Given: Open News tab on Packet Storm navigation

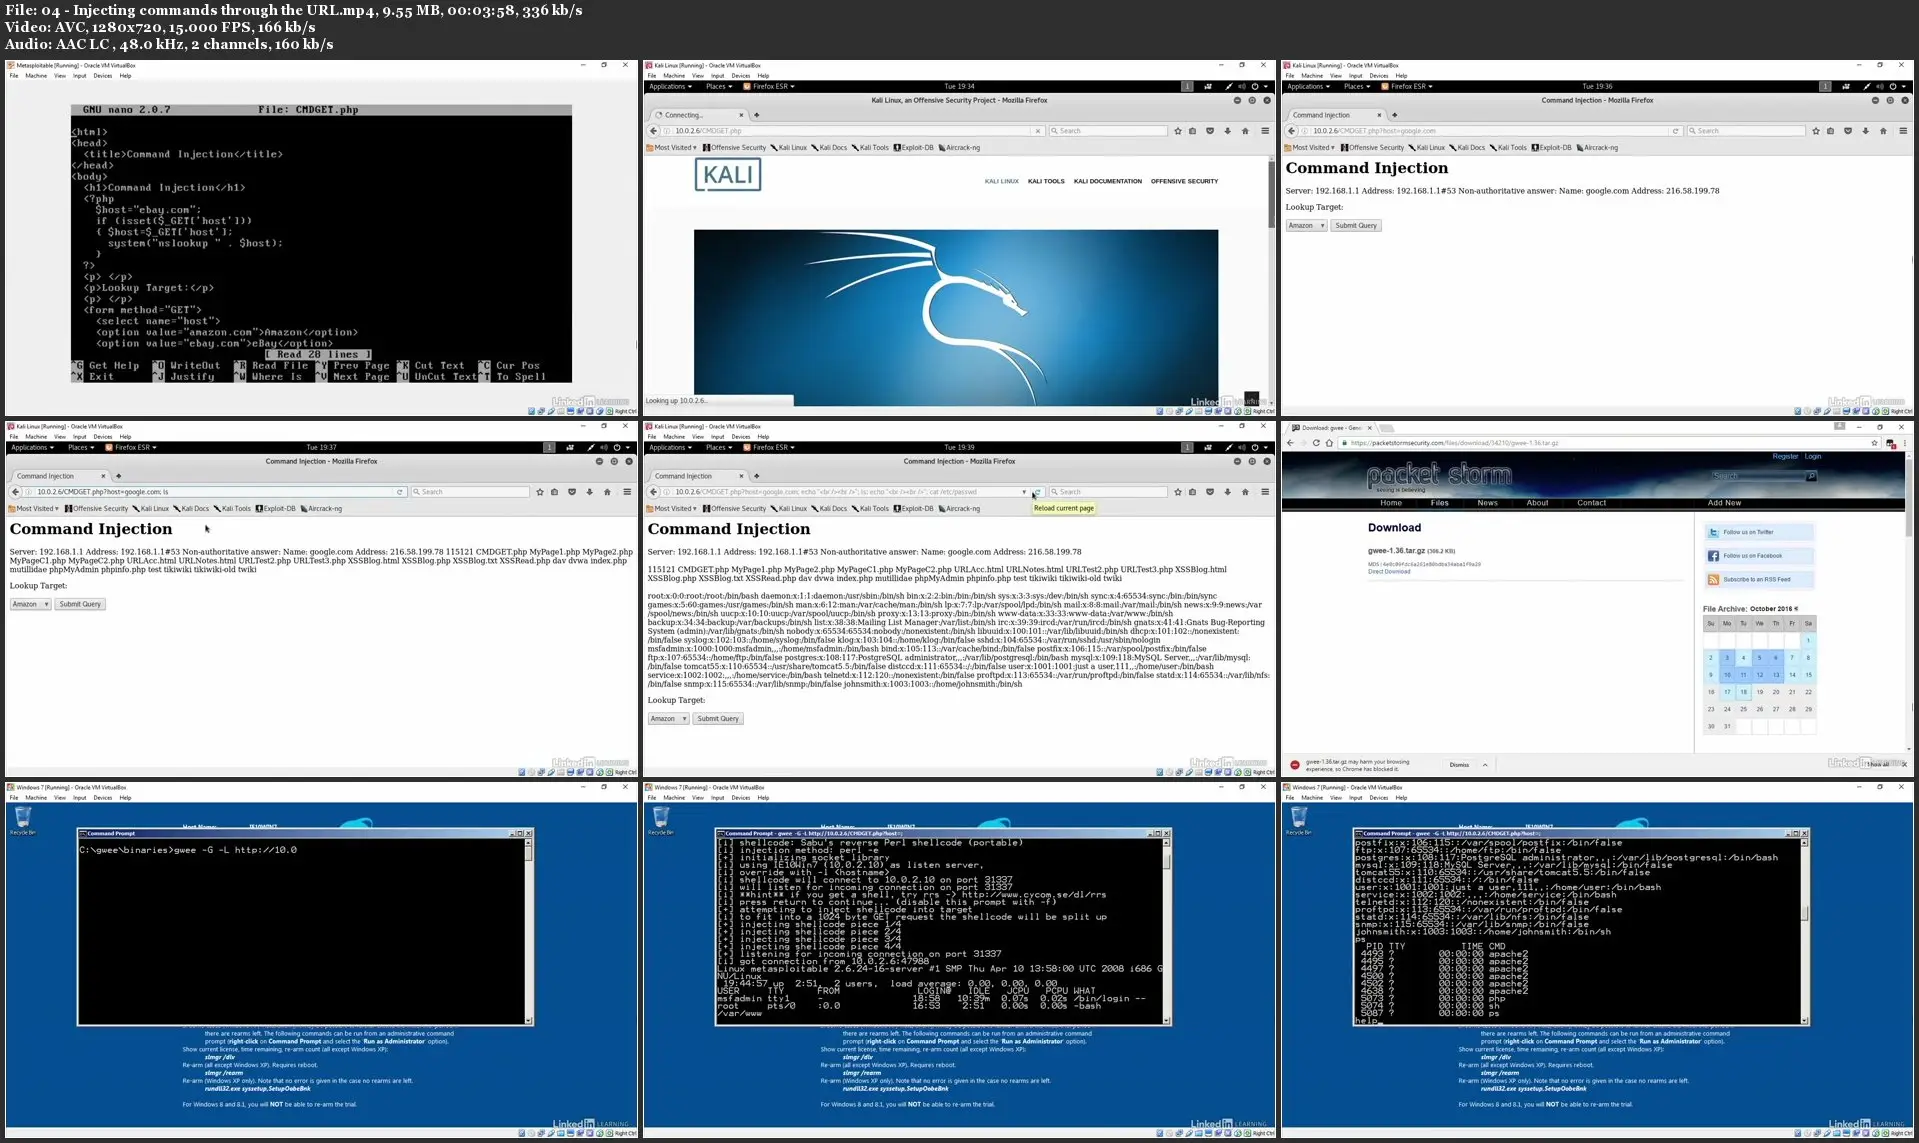Looking at the screenshot, I should [1487, 503].
